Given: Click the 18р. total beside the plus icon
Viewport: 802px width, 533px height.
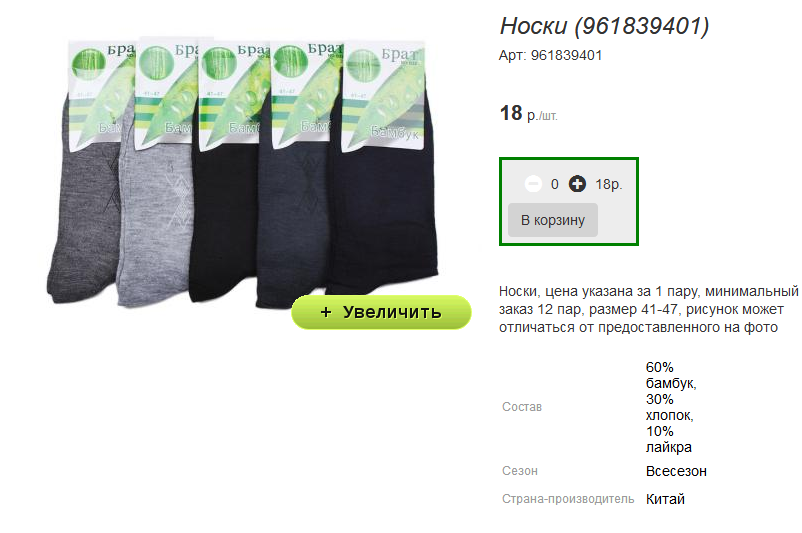Looking at the screenshot, I should pos(609,184).
